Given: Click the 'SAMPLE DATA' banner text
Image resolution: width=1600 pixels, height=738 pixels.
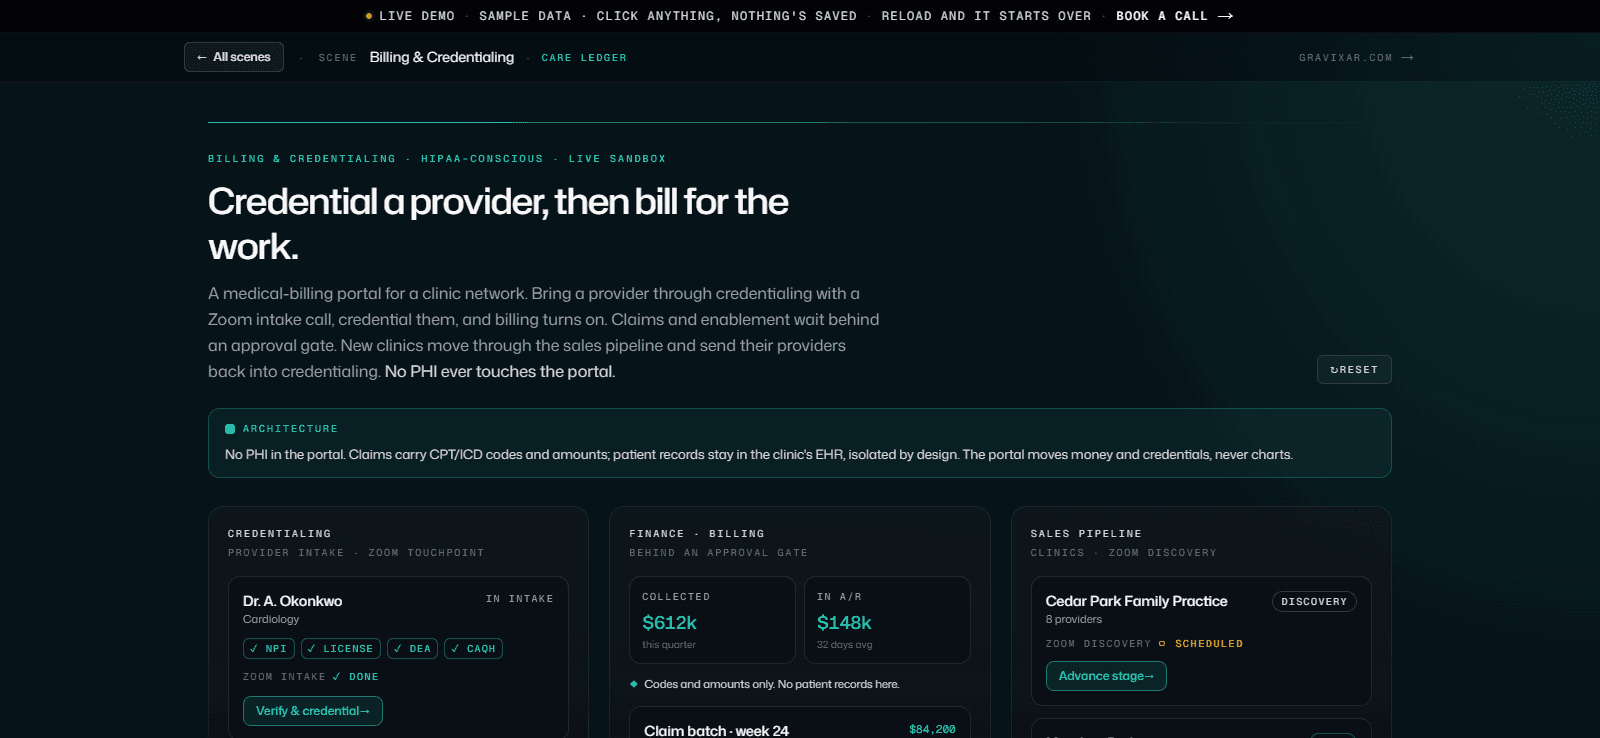Looking at the screenshot, I should (525, 16).
